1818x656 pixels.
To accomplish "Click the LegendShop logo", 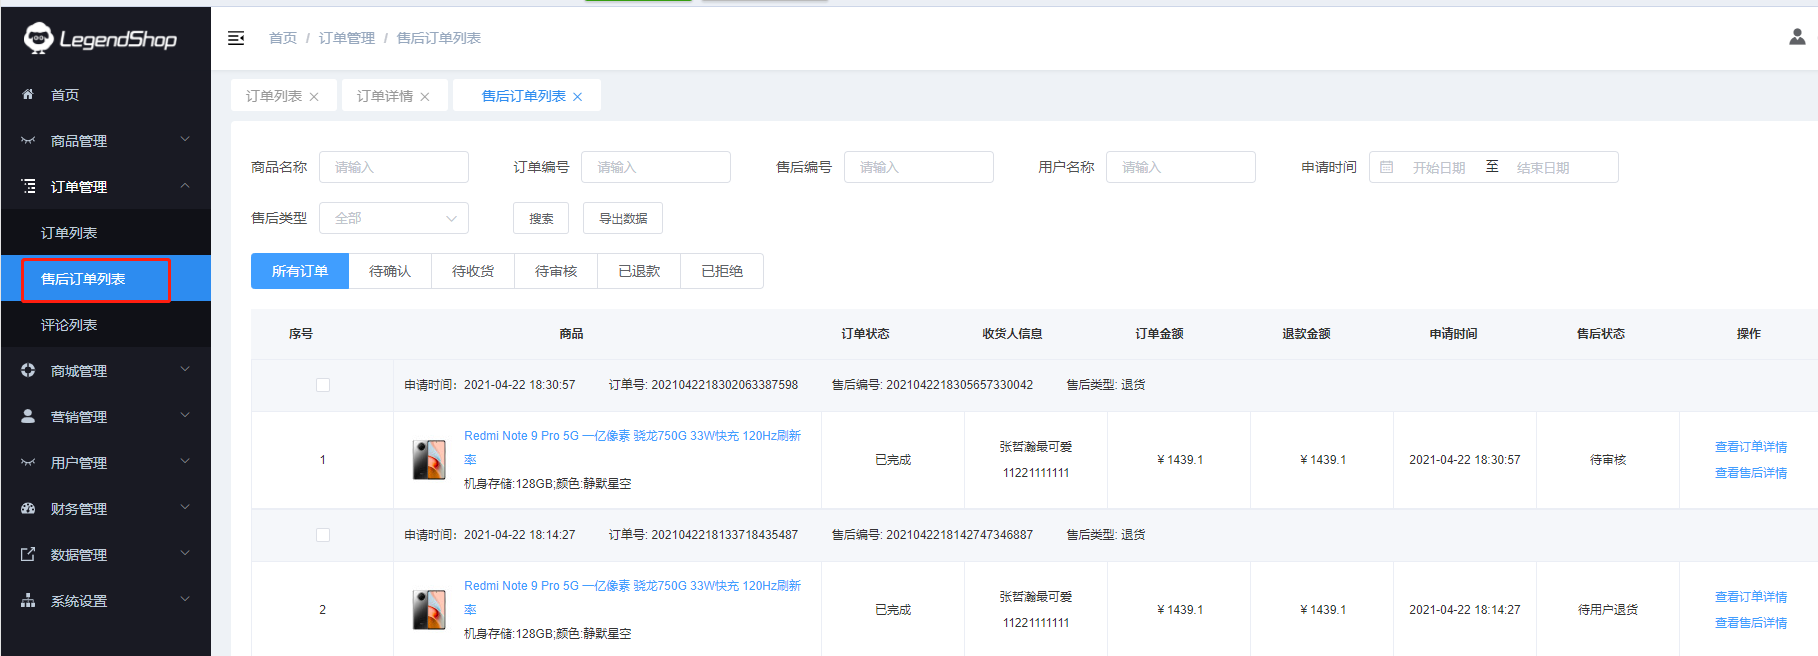I will click(x=100, y=39).
